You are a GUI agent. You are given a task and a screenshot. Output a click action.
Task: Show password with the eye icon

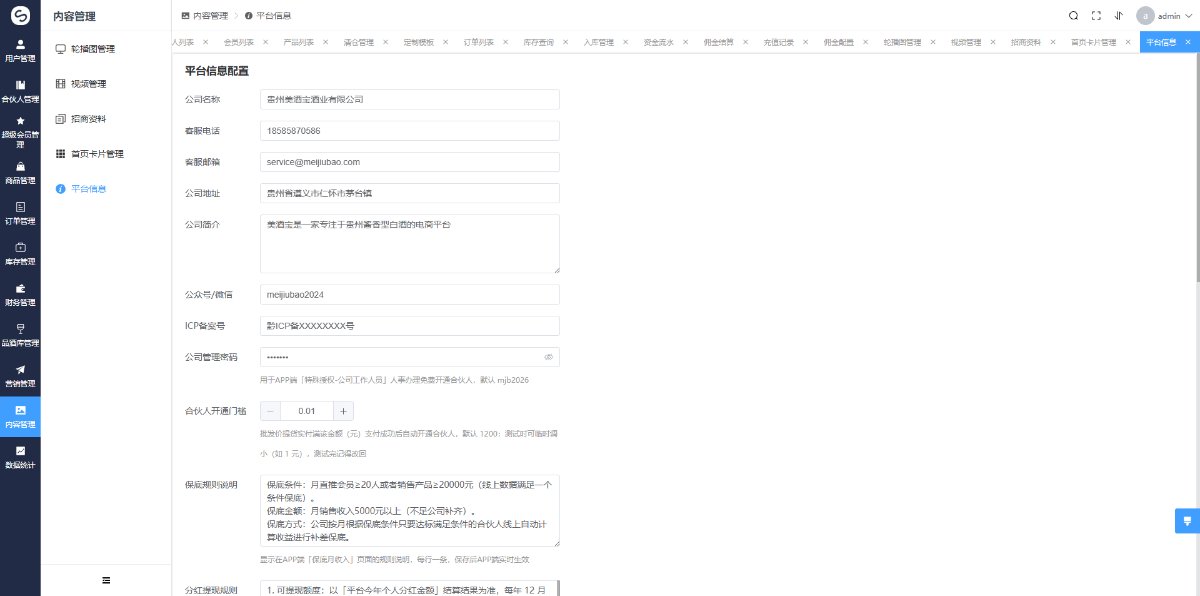(x=548, y=357)
